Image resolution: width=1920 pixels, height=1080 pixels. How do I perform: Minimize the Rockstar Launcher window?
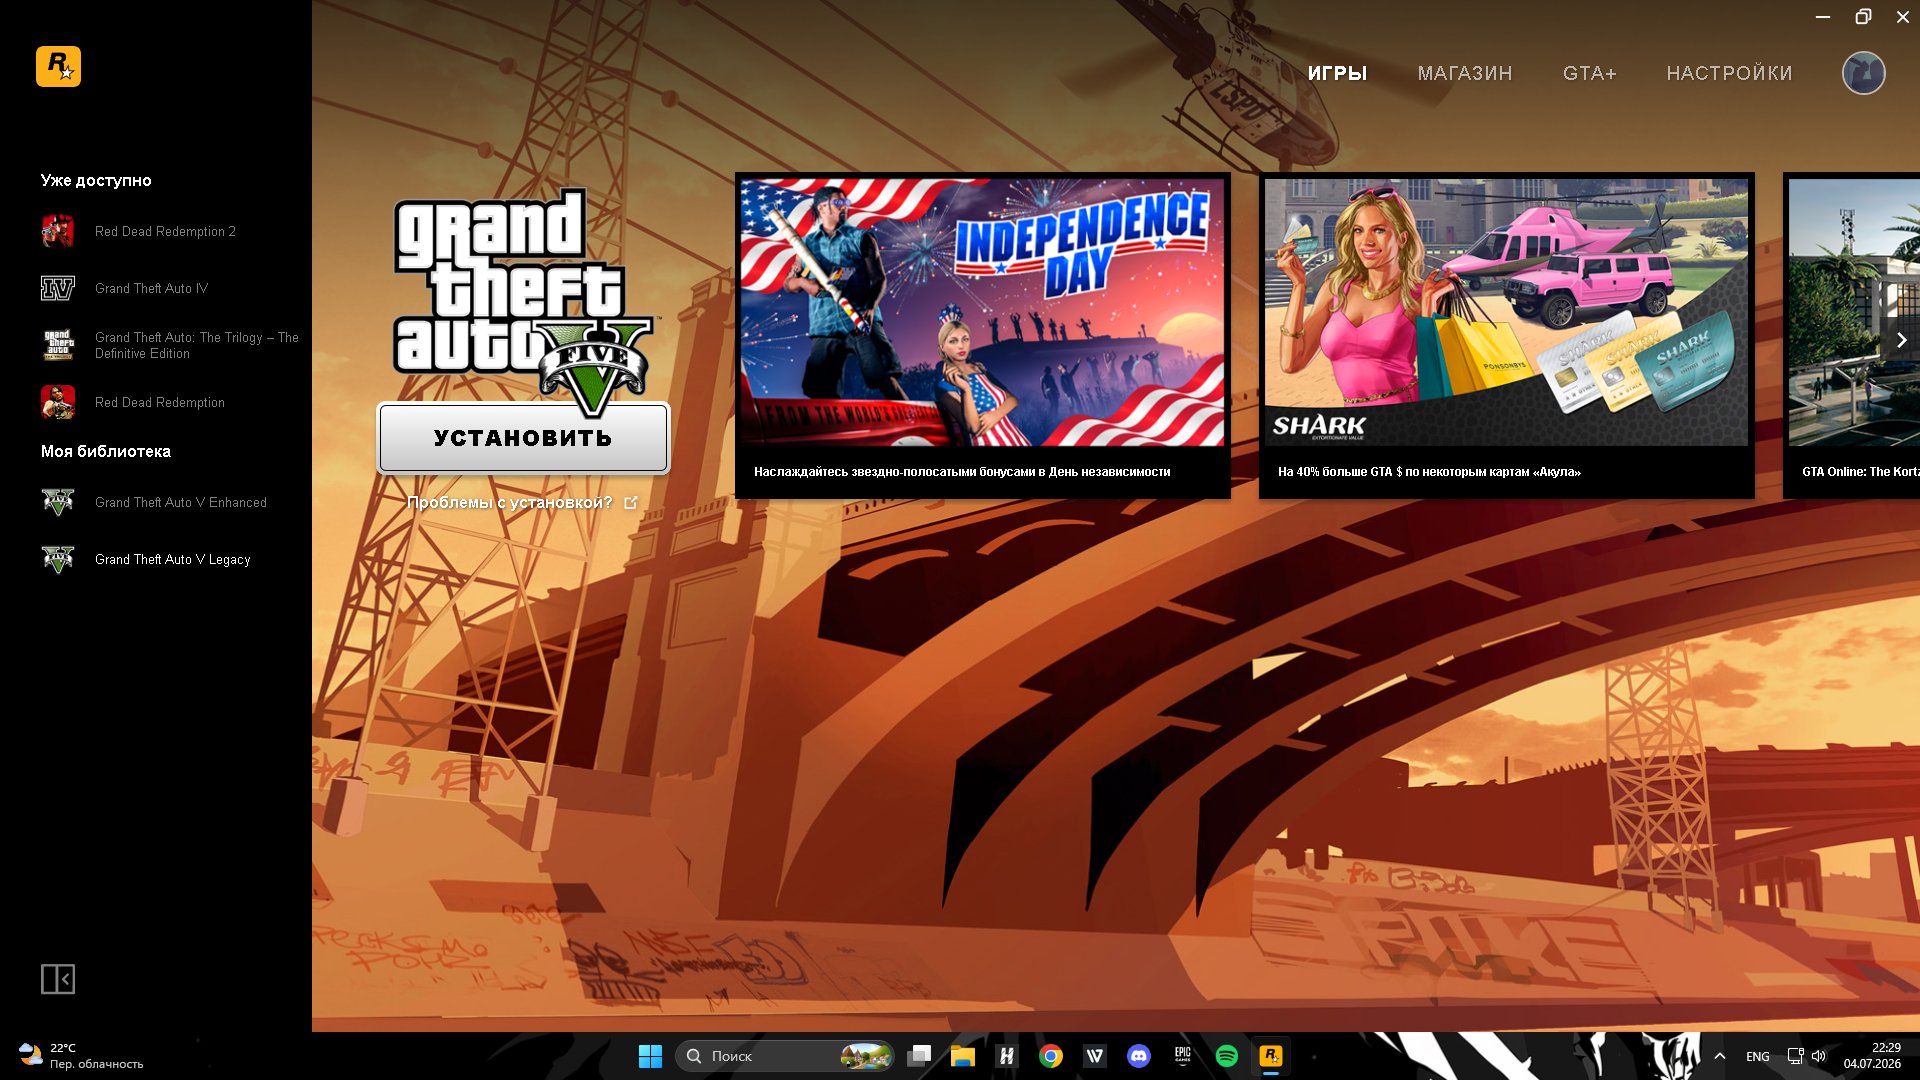[x=1823, y=17]
